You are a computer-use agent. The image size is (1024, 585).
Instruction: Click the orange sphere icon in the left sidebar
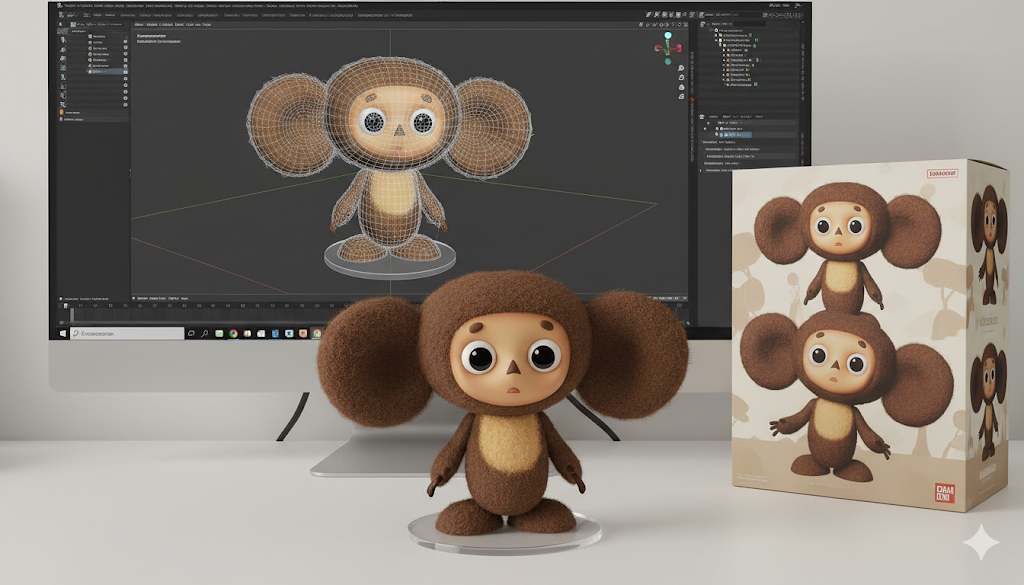[62, 112]
